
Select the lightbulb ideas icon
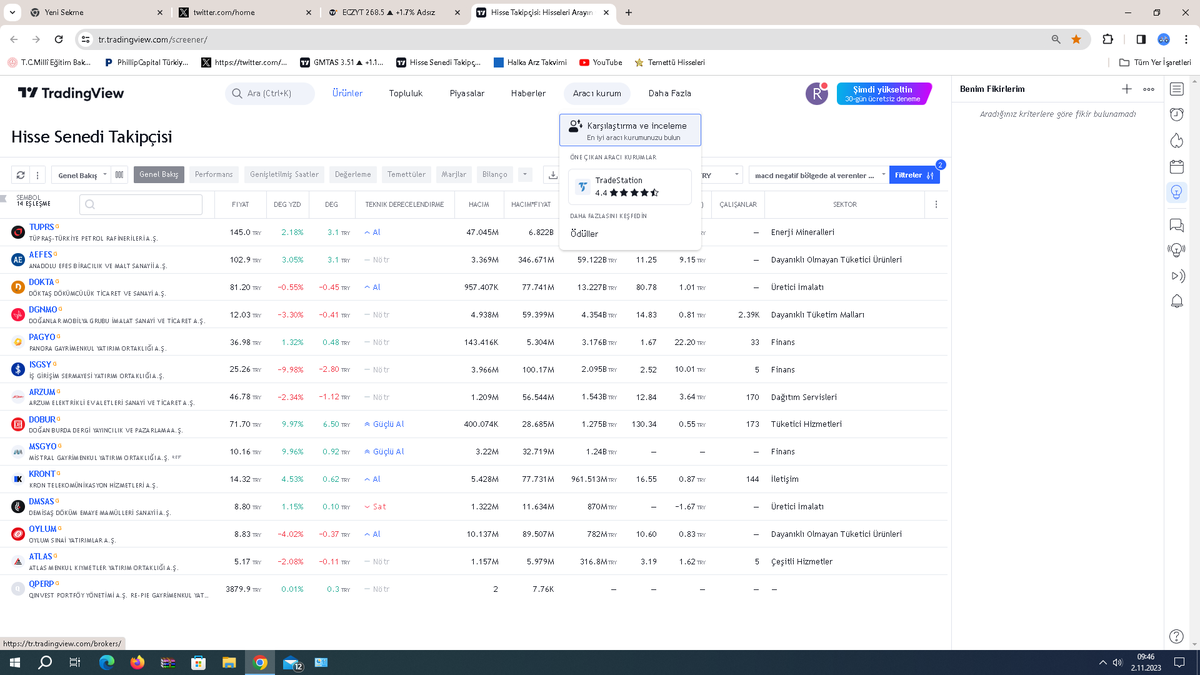point(1176,192)
